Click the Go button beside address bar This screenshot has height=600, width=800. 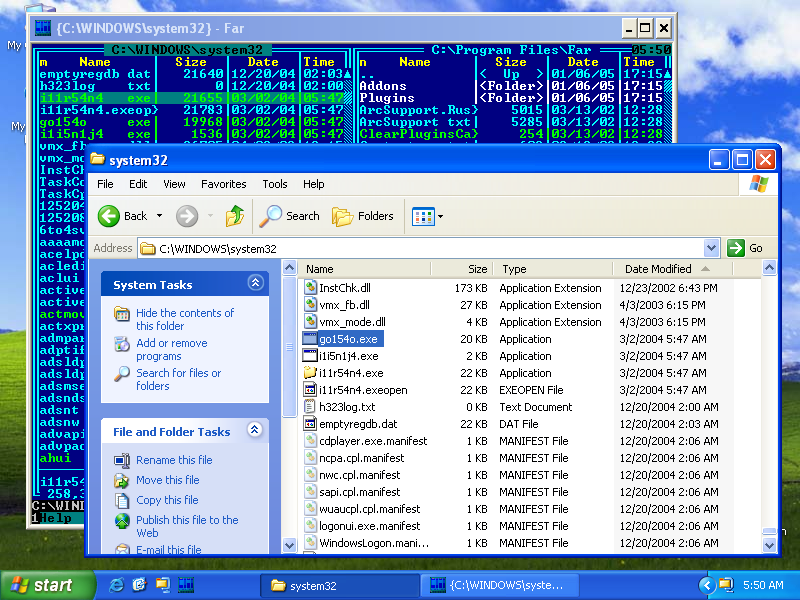point(745,248)
